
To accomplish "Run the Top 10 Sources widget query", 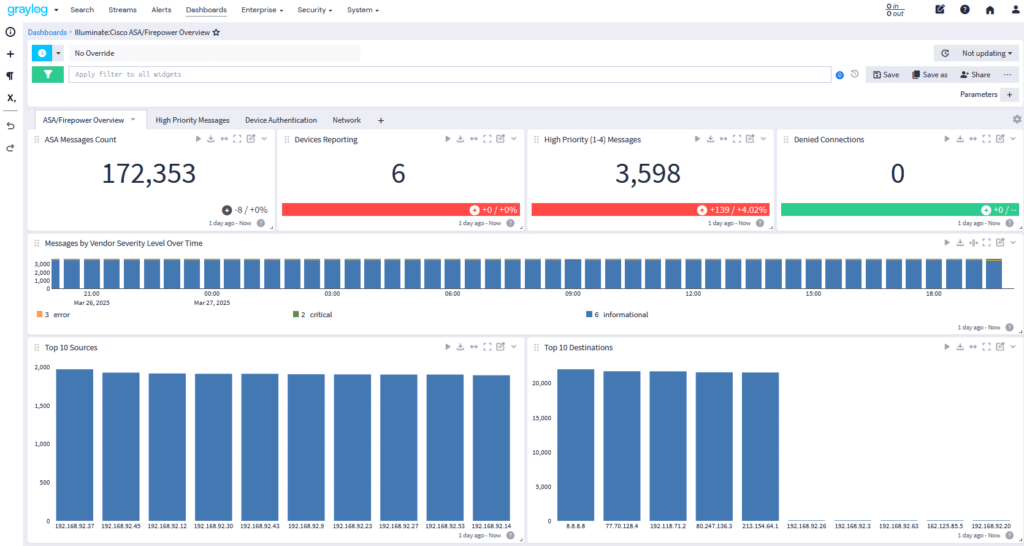I will click(x=448, y=347).
